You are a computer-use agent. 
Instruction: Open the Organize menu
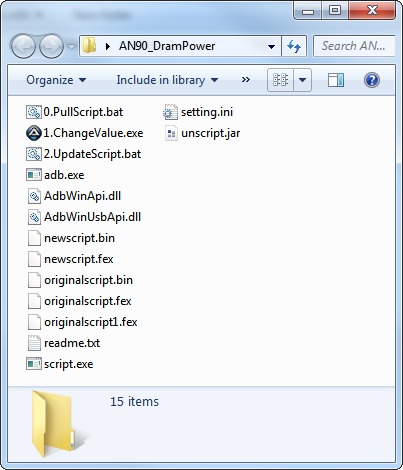click(56, 80)
